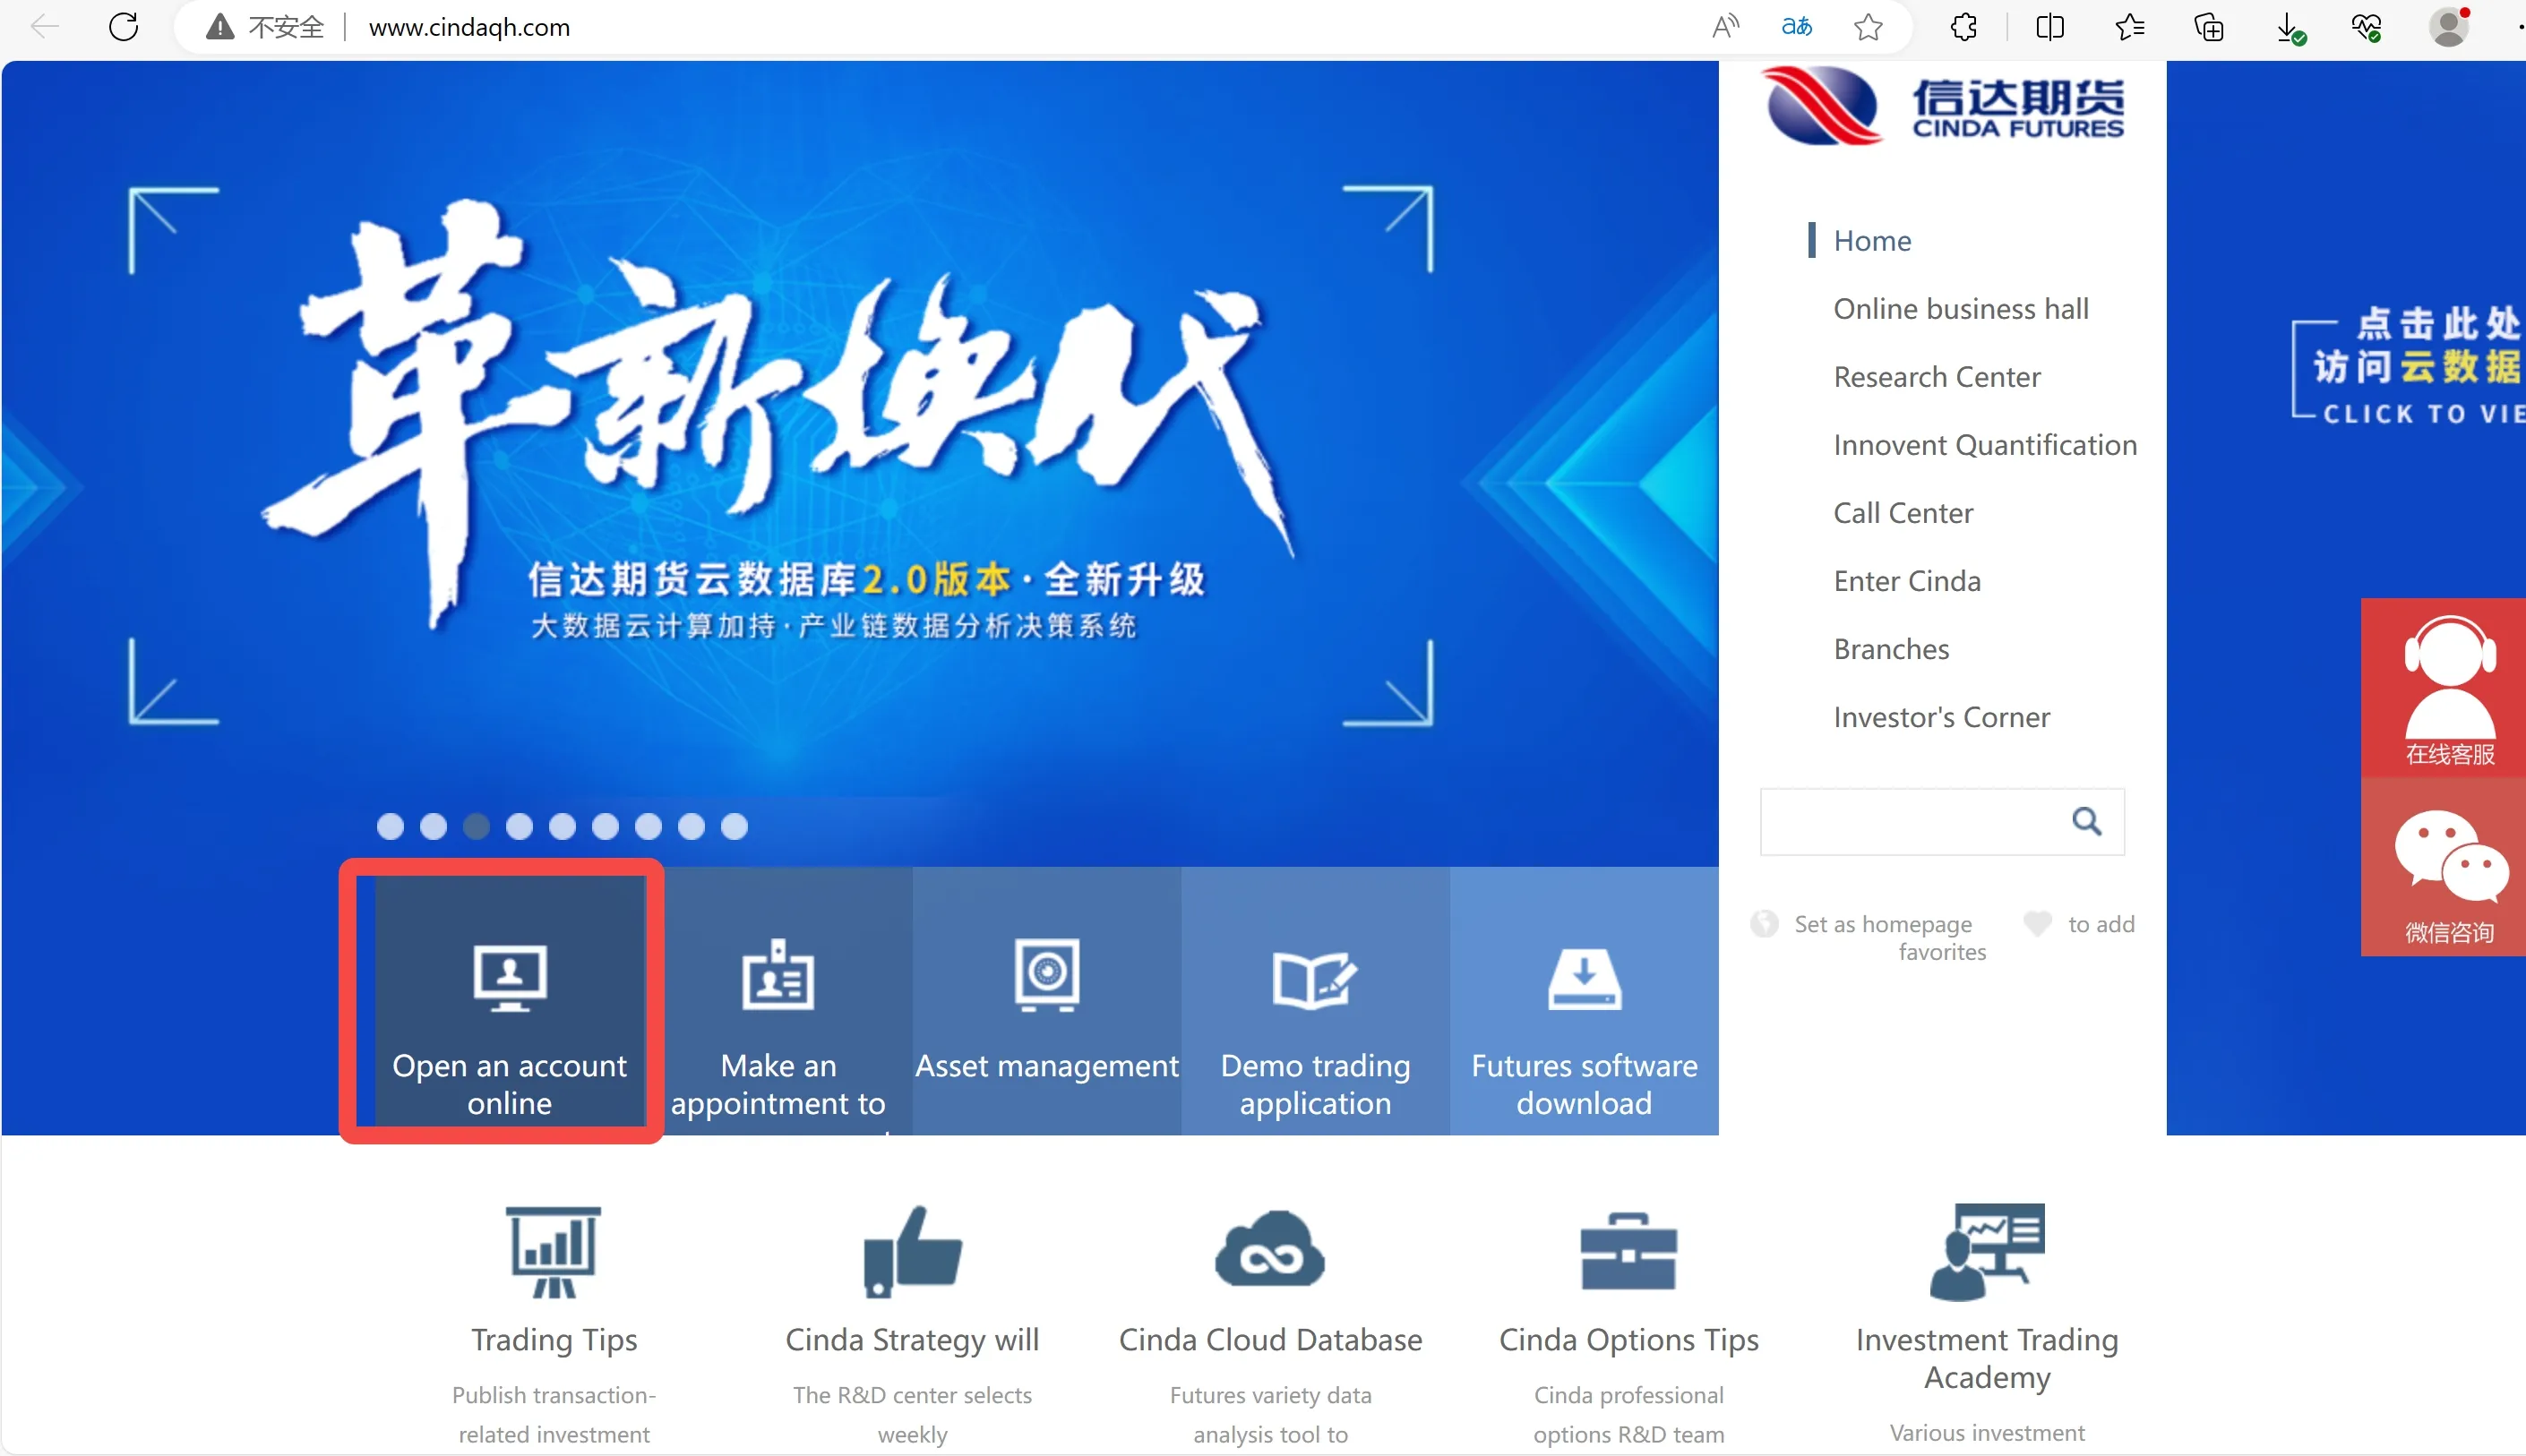Toggle the split screen icon

coord(2050,27)
